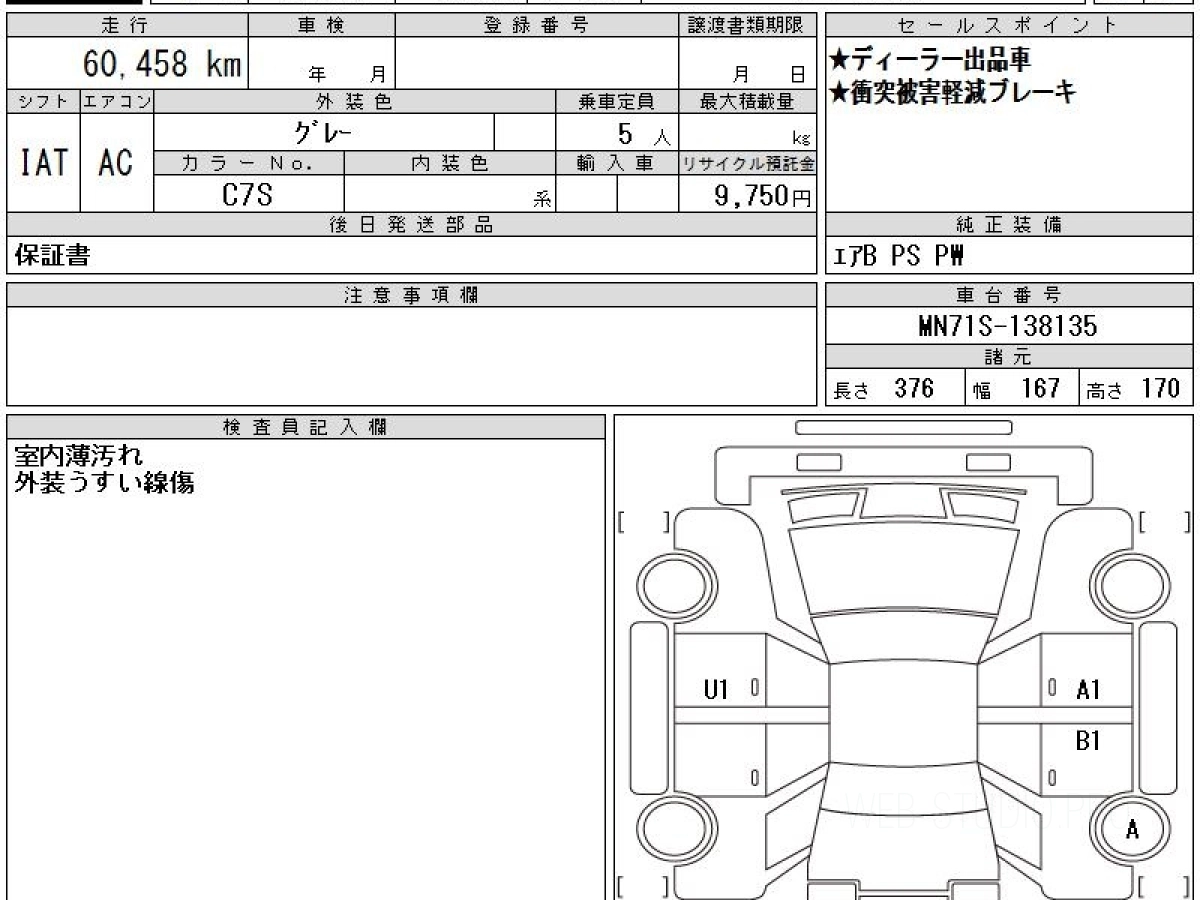
Task: Select the inspector note 室内薄汚れ
Action: pos(78,456)
